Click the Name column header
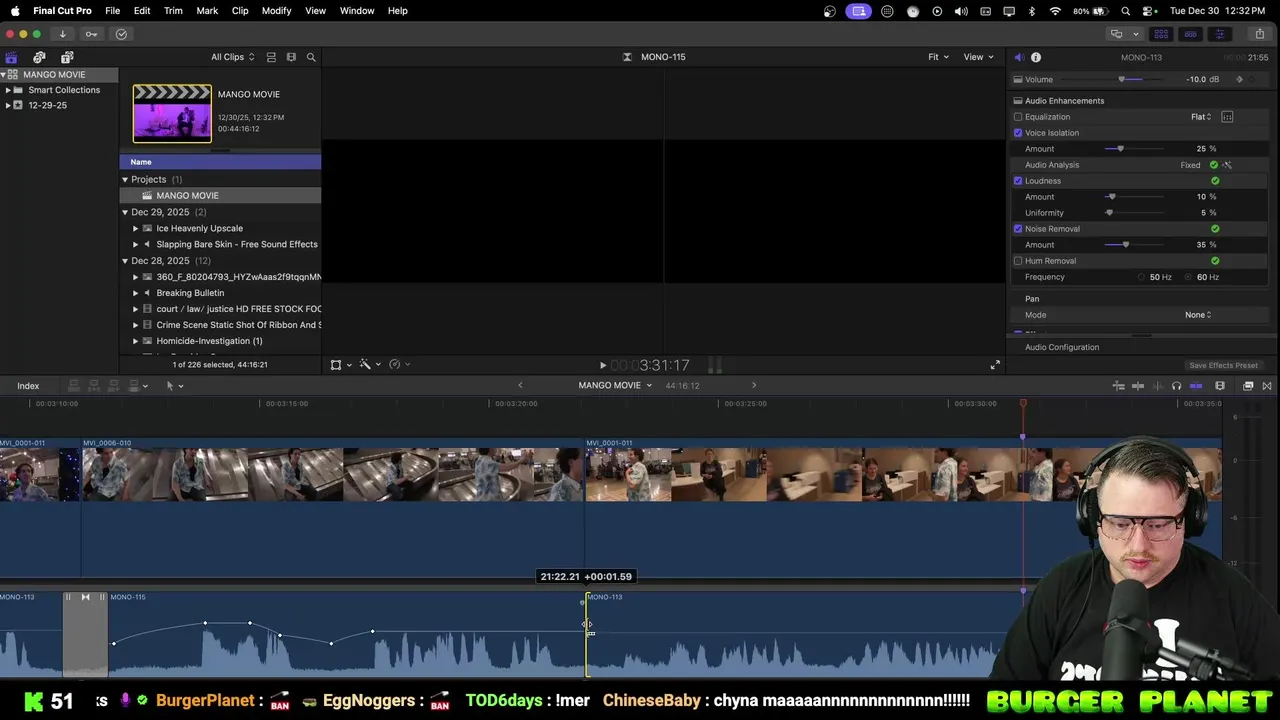Screen dimensions: 1280x720 [x=220, y=162]
